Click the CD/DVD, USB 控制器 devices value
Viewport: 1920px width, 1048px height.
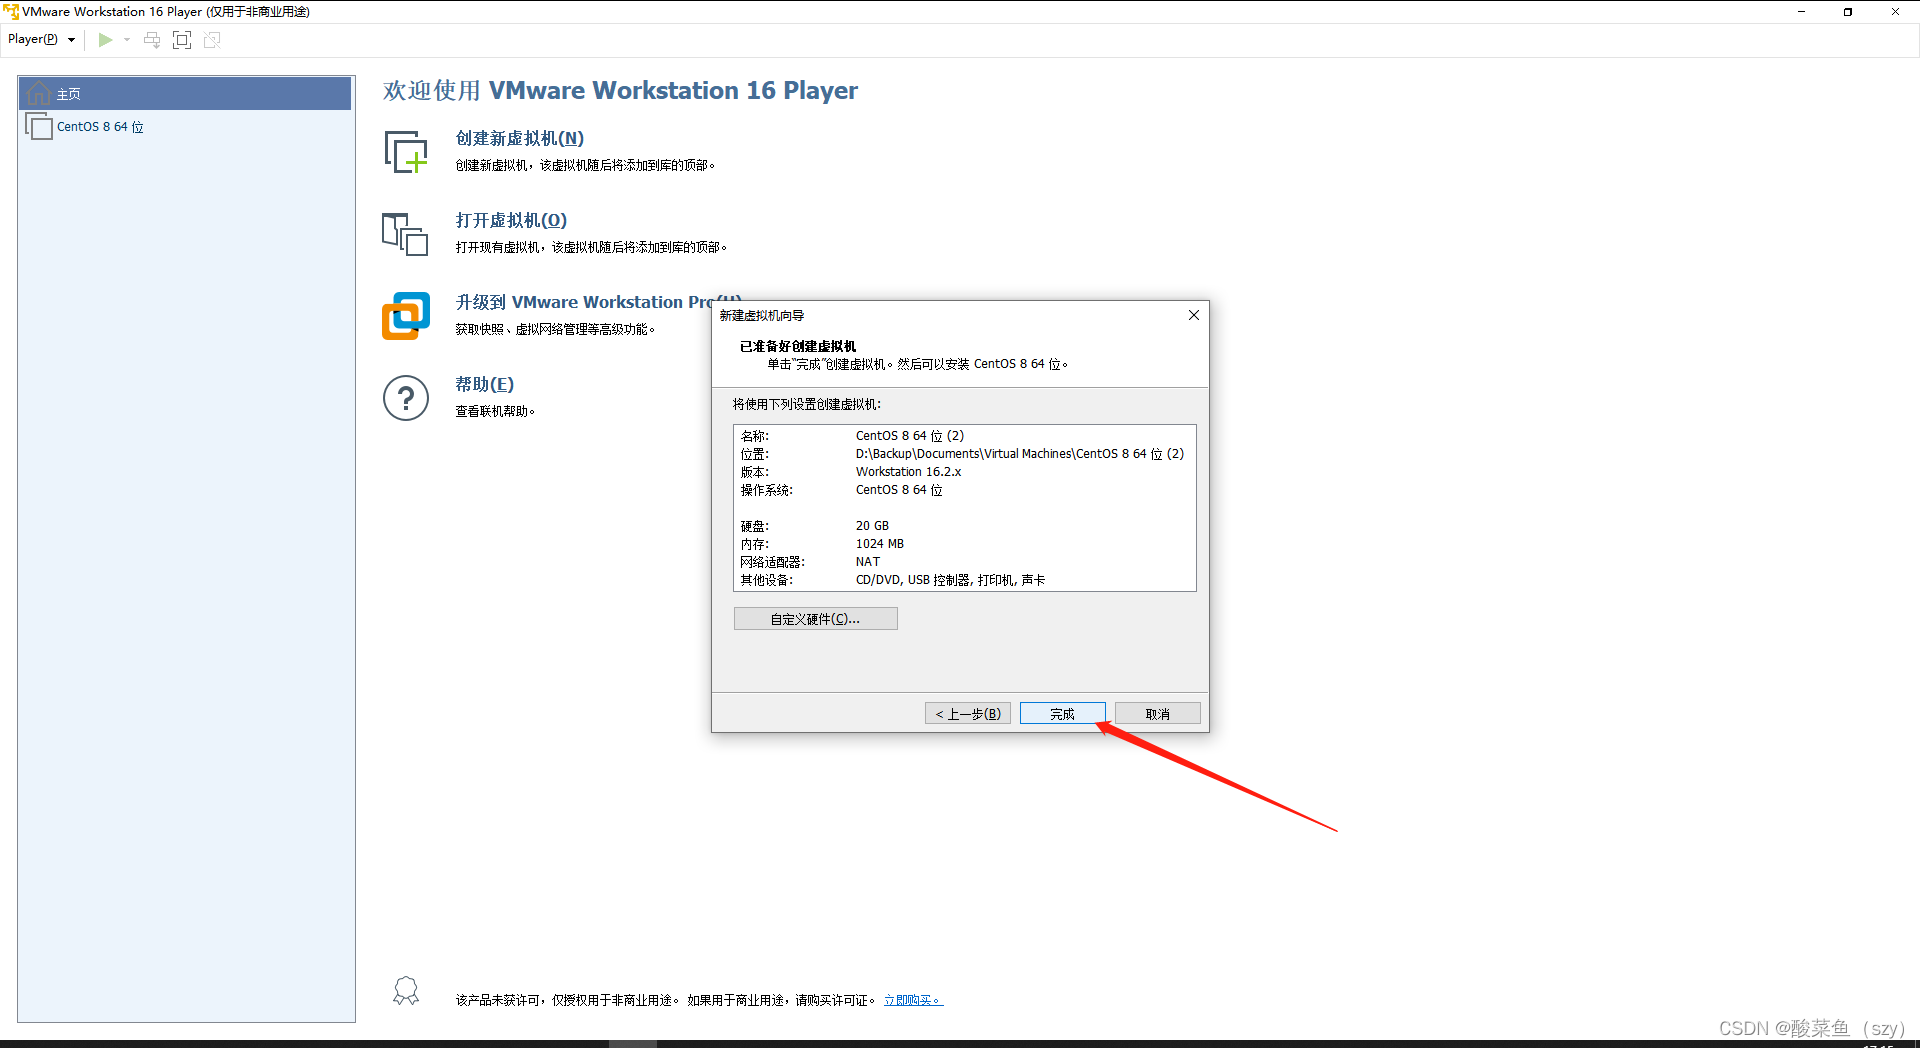click(950, 580)
